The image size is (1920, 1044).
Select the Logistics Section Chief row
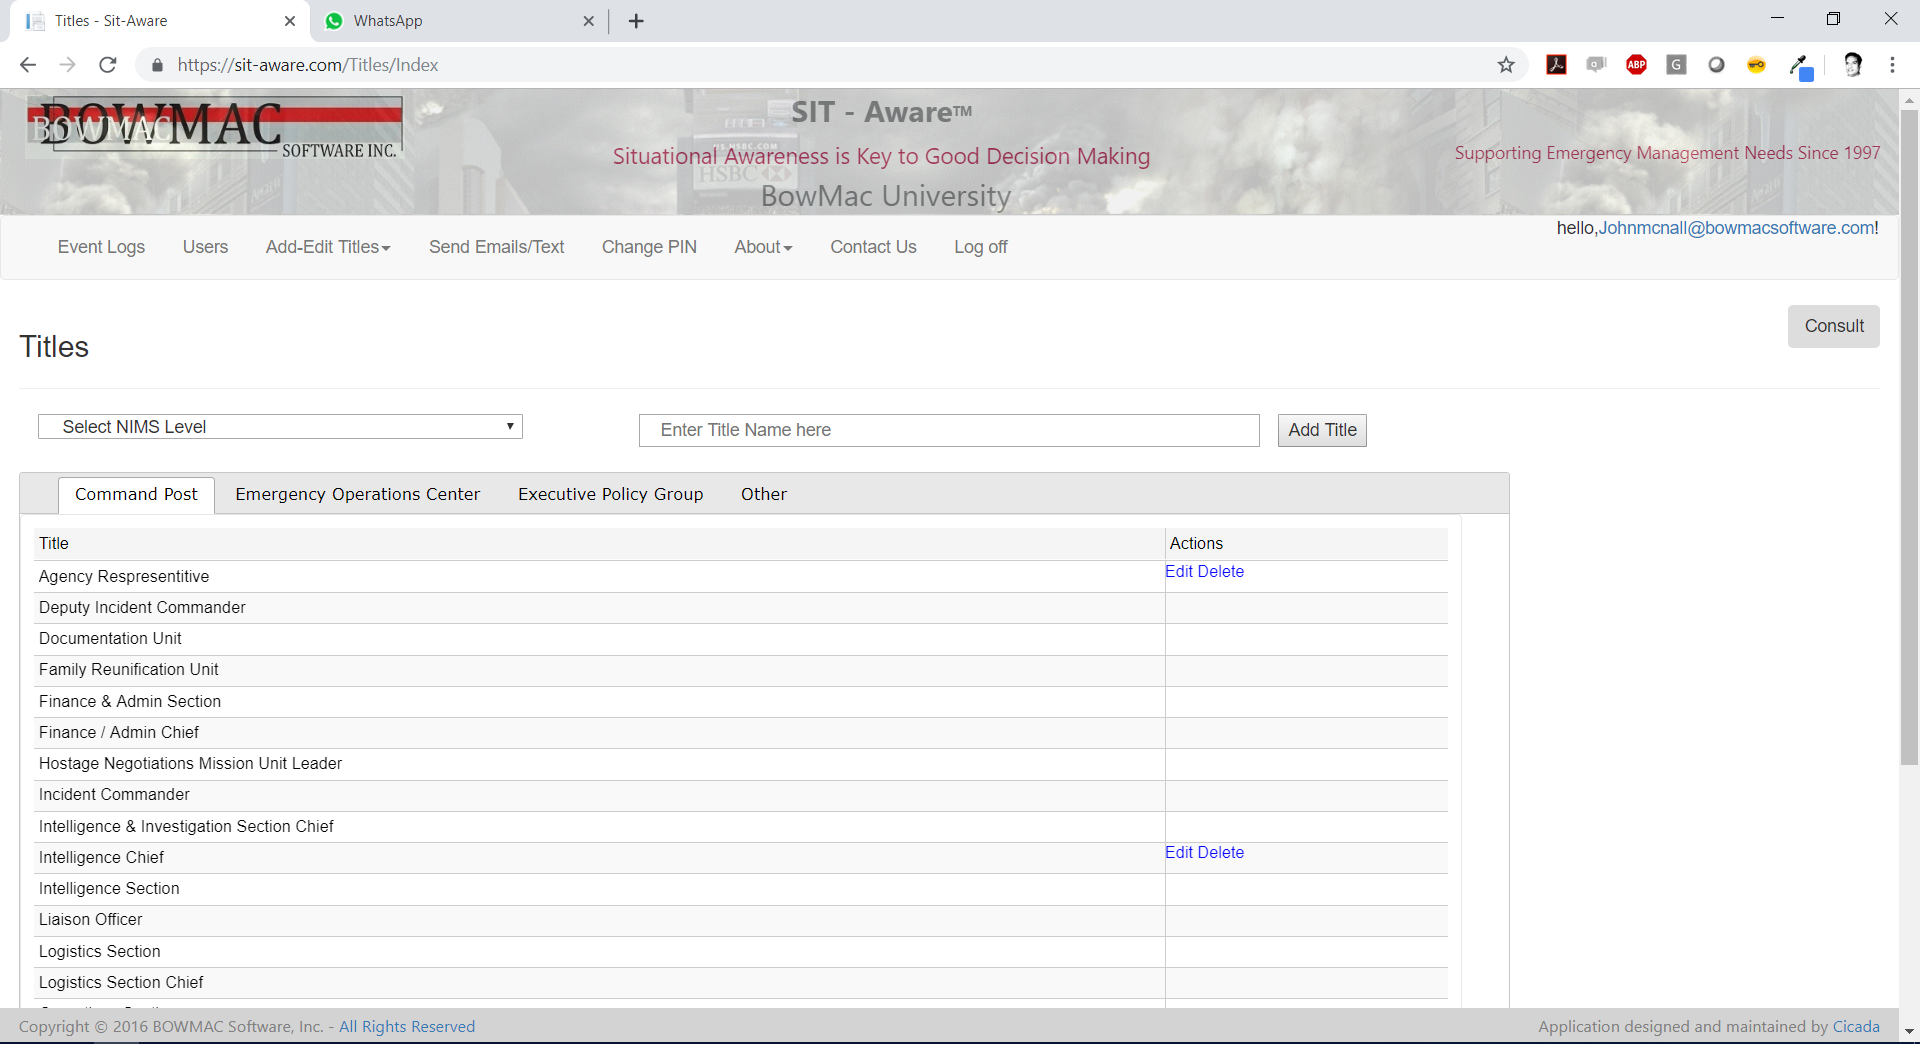point(741,983)
